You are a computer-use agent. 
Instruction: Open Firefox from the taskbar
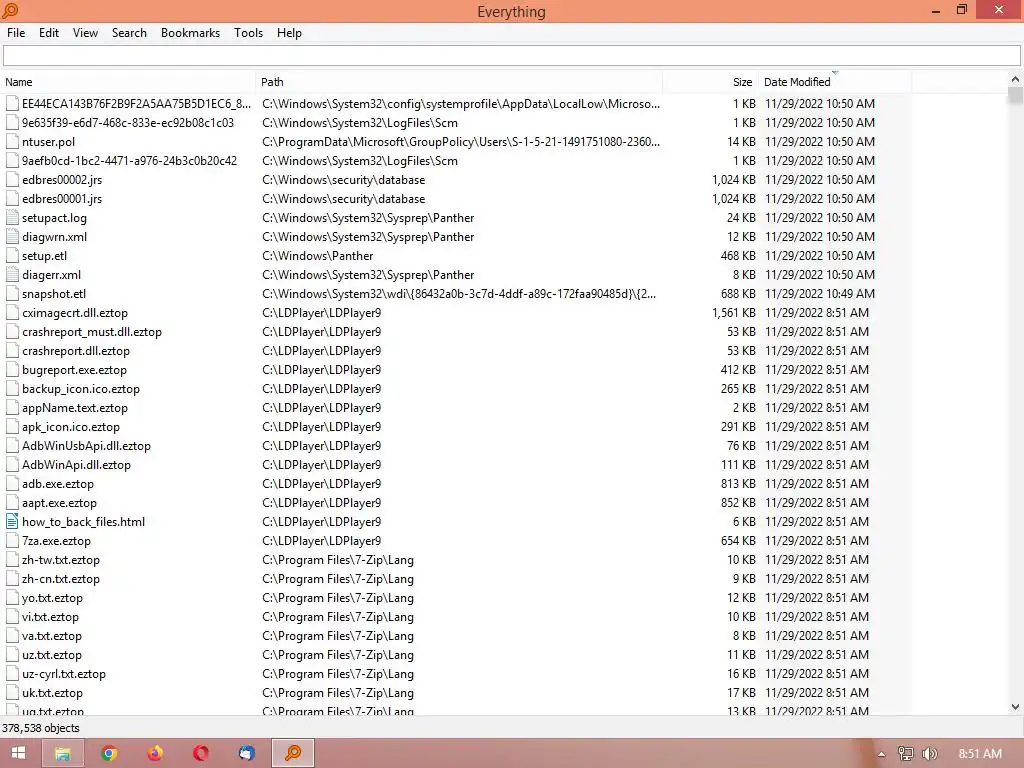[x=155, y=753]
